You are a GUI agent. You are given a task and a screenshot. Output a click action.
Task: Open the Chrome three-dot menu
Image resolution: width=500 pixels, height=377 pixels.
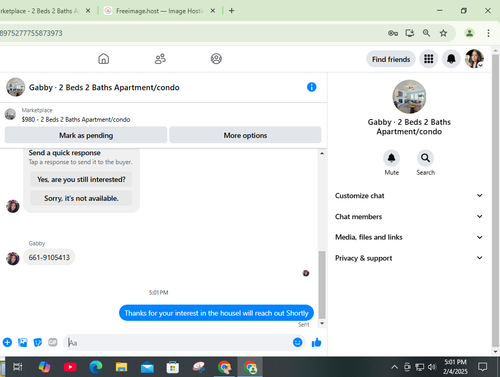(488, 33)
